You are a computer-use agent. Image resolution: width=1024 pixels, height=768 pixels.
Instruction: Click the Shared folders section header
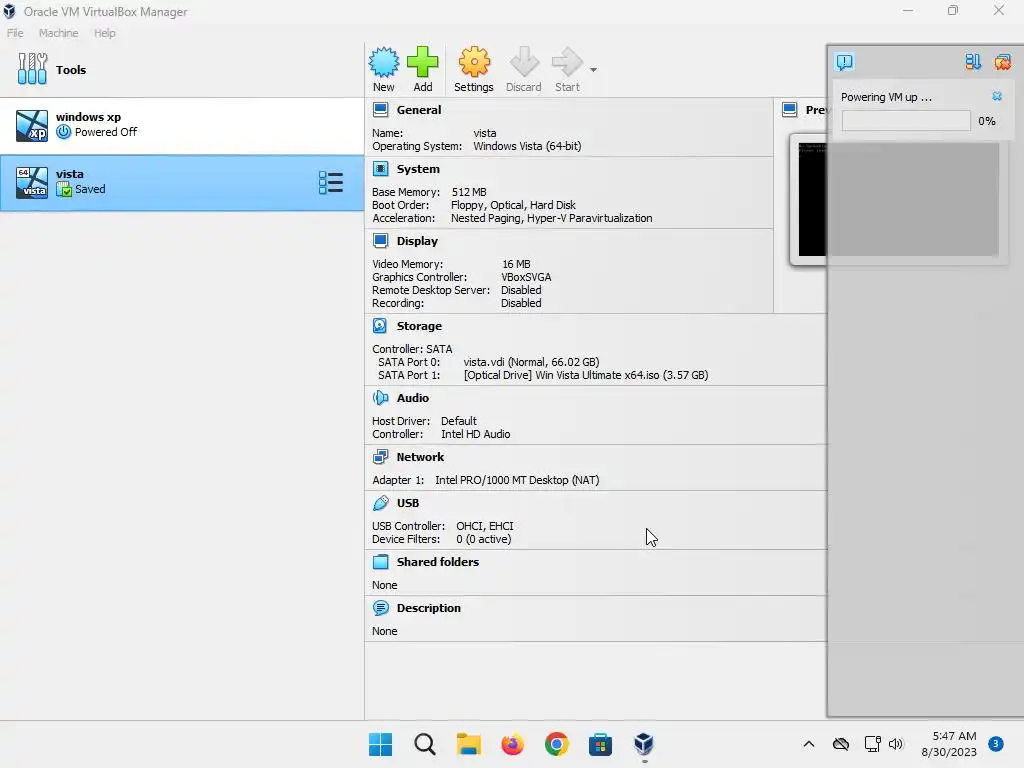(x=438, y=562)
